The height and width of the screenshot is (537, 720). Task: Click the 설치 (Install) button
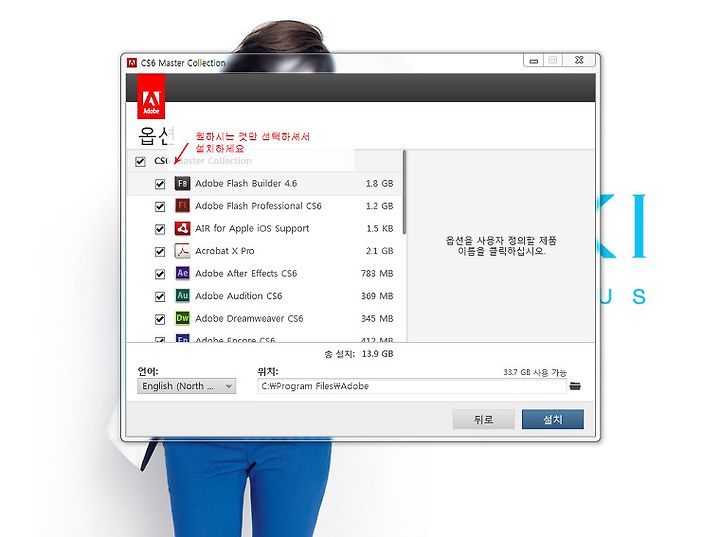tap(553, 419)
